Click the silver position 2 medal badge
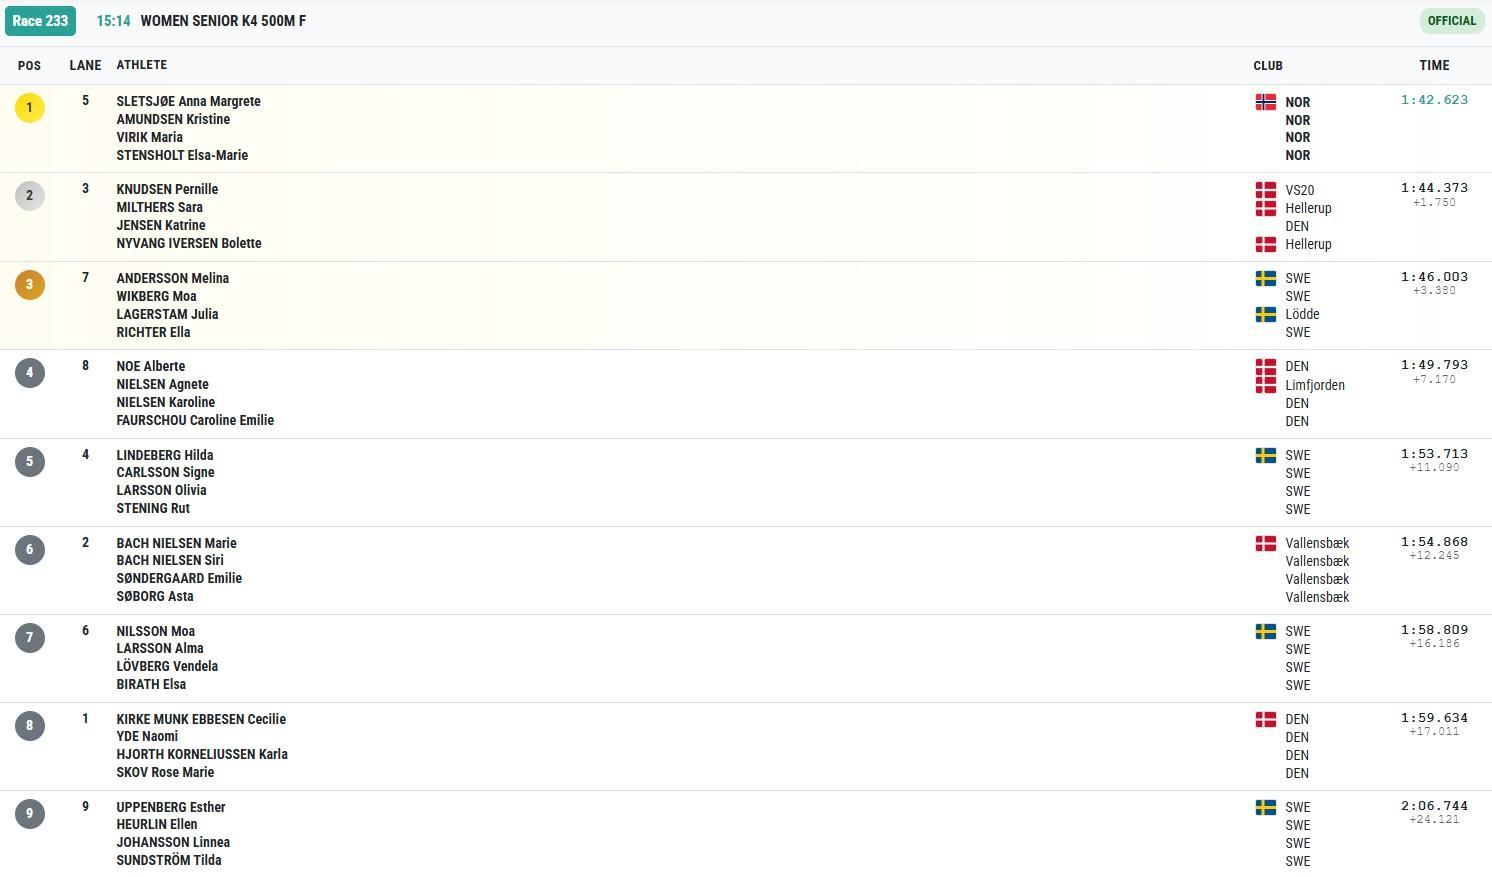 pyautogui.click(x=30, y=196)
